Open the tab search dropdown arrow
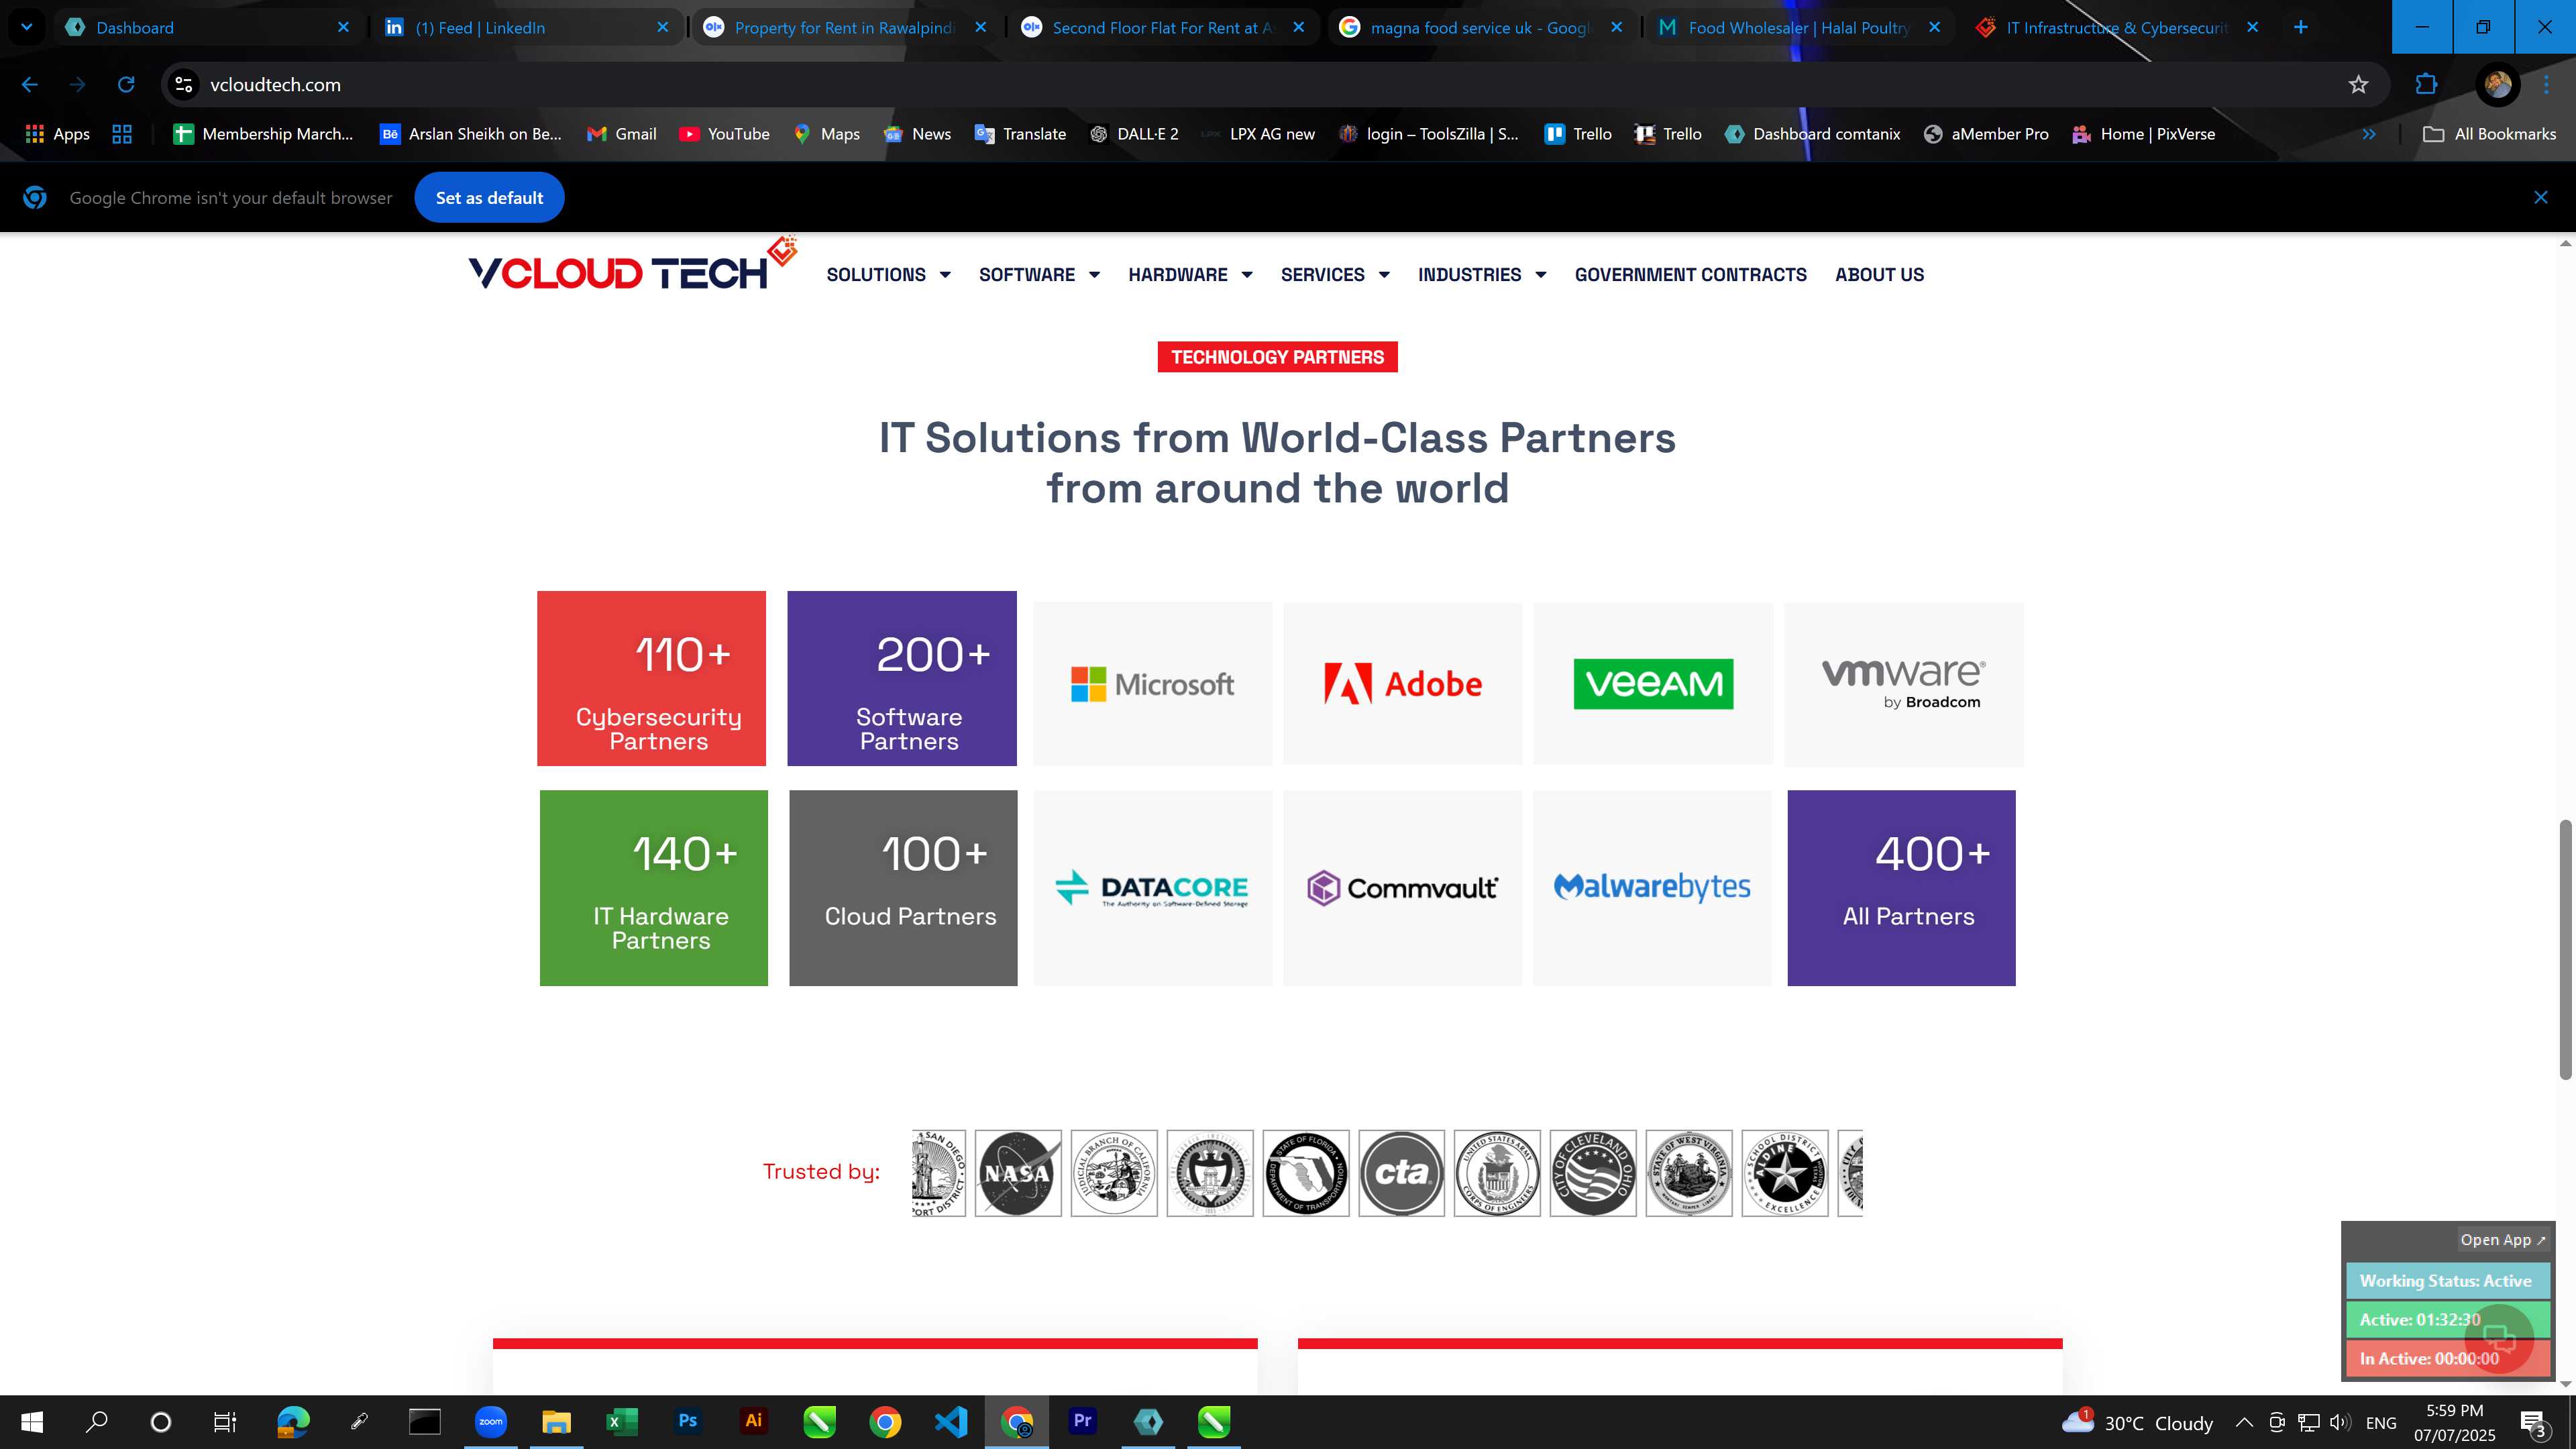 [x=27, y=27]
